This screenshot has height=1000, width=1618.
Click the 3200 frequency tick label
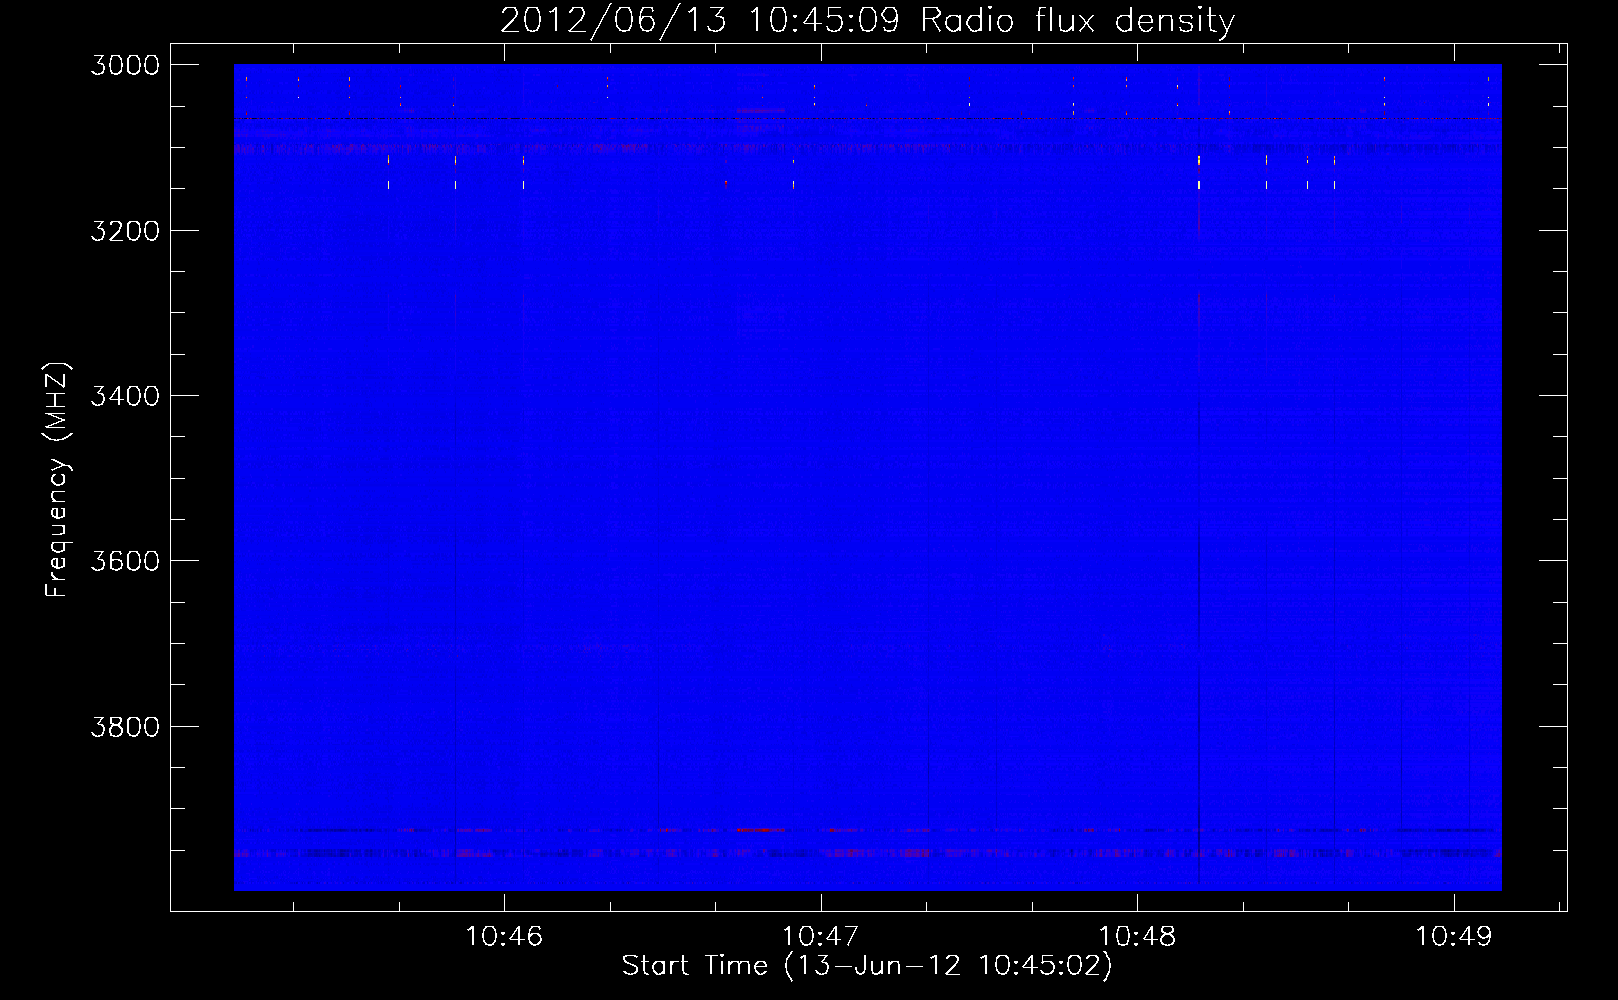tap(125, 231)
